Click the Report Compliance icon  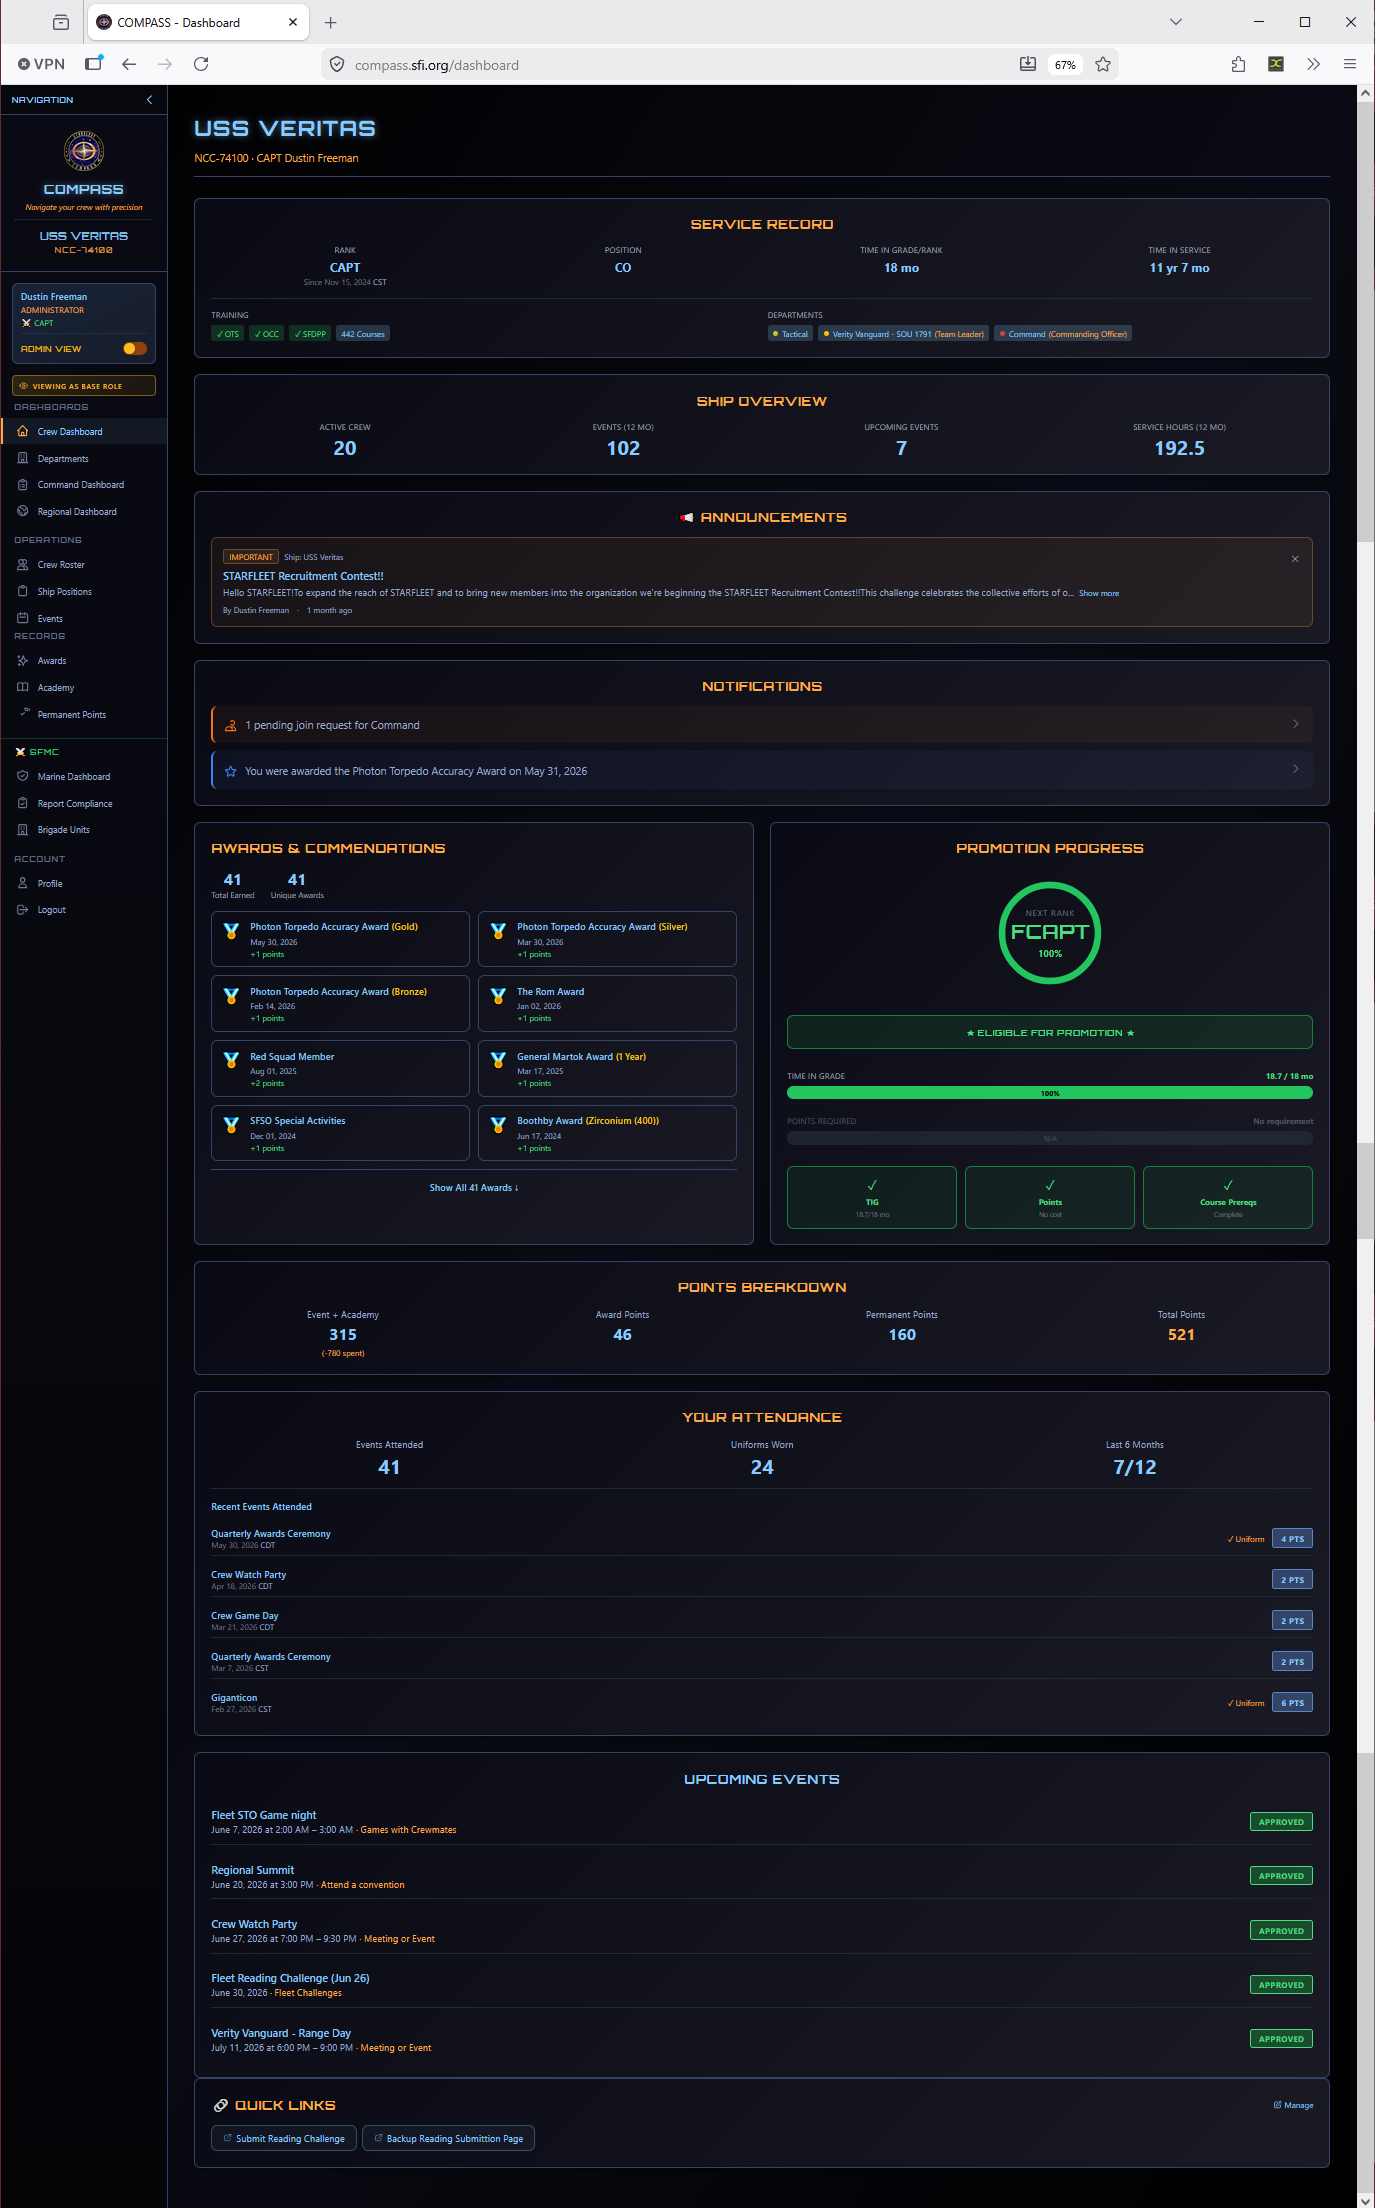click(22, 804)
